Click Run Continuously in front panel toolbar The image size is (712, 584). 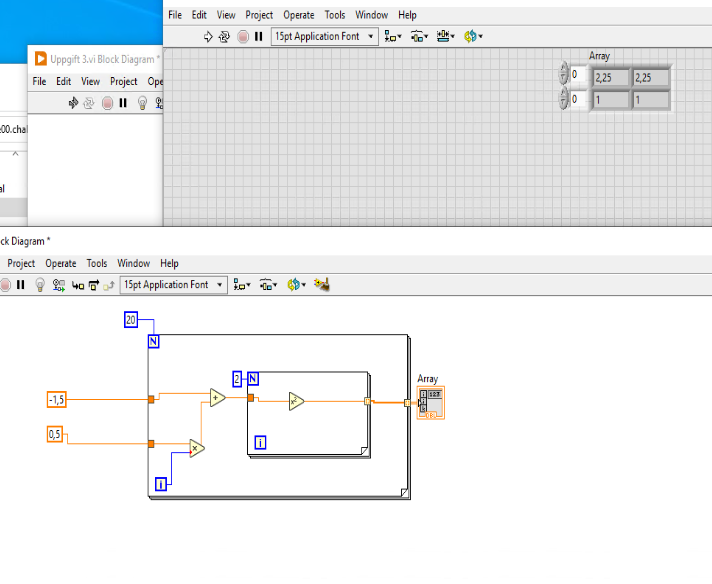click(224, 36)
